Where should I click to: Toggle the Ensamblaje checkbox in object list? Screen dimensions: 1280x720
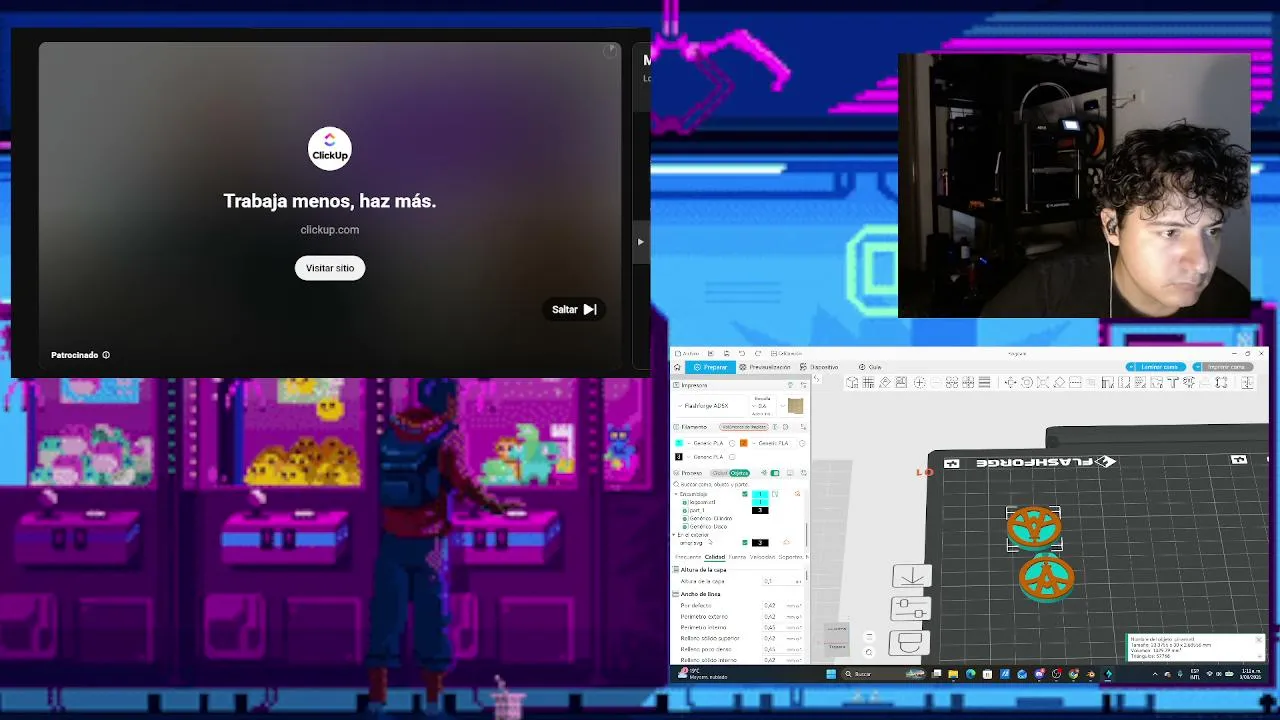tap(744, 494)
